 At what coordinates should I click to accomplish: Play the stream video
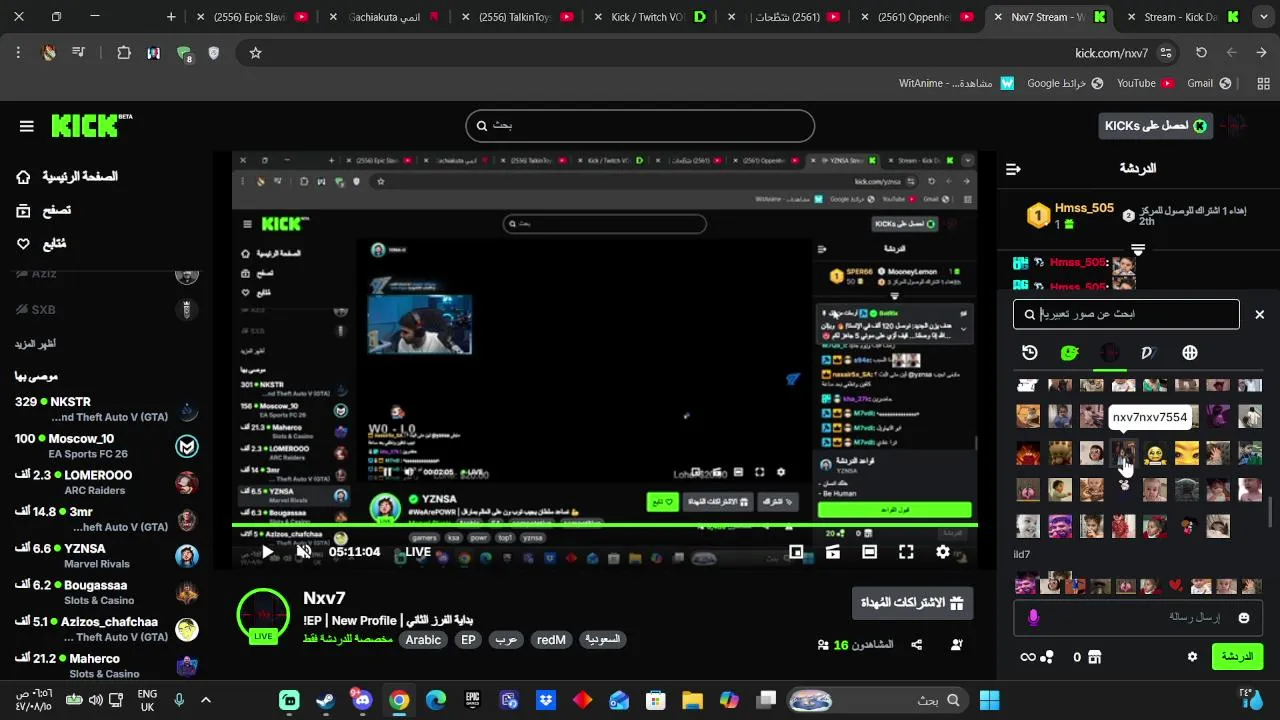[268, 552]
